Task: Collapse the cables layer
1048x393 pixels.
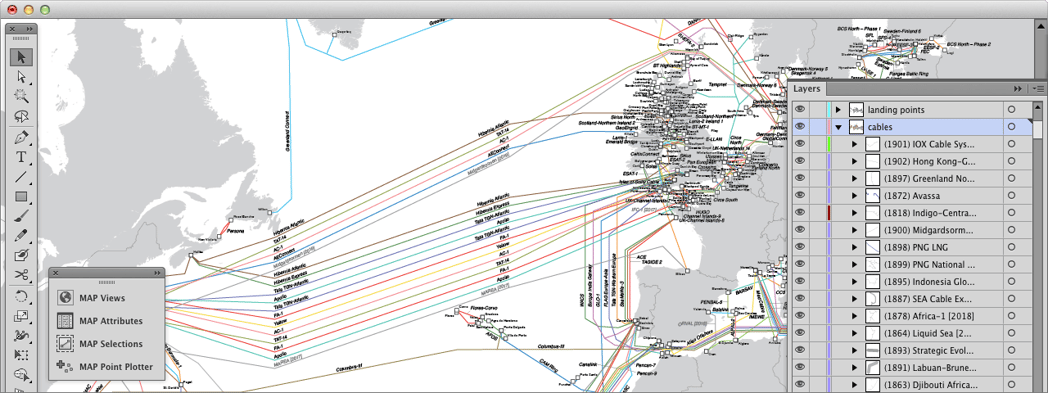Action: coord(838,127)
